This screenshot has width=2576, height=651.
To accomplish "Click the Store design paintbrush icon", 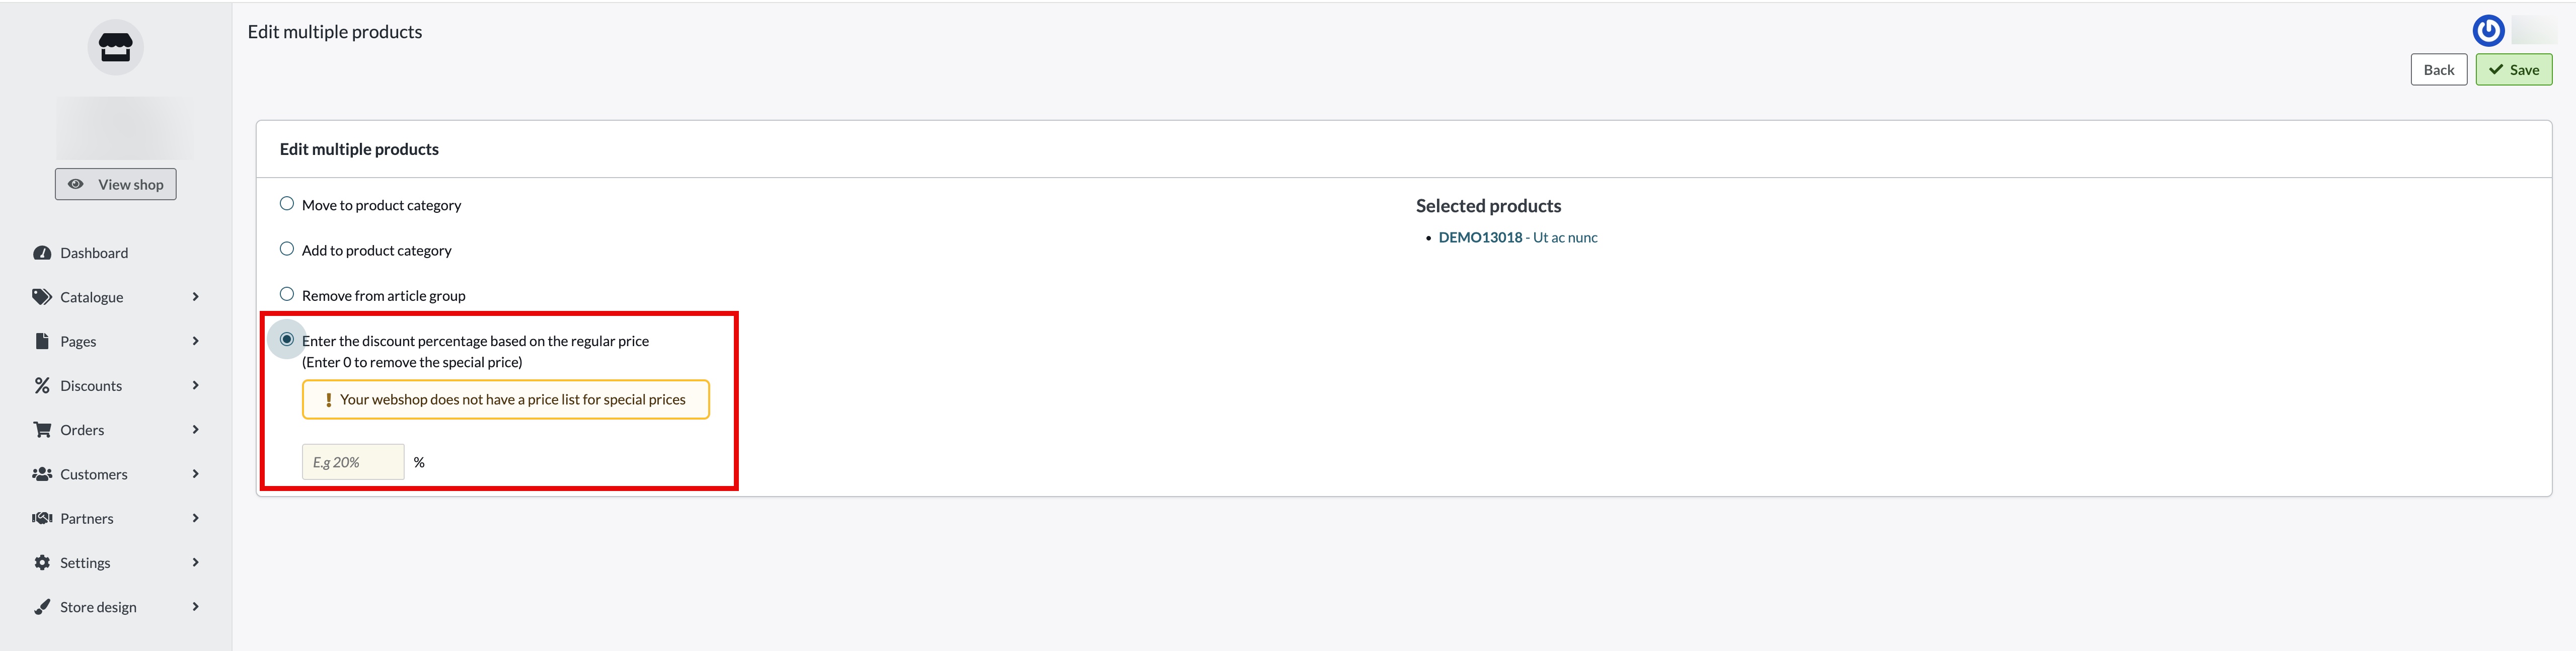I will 42,607.
